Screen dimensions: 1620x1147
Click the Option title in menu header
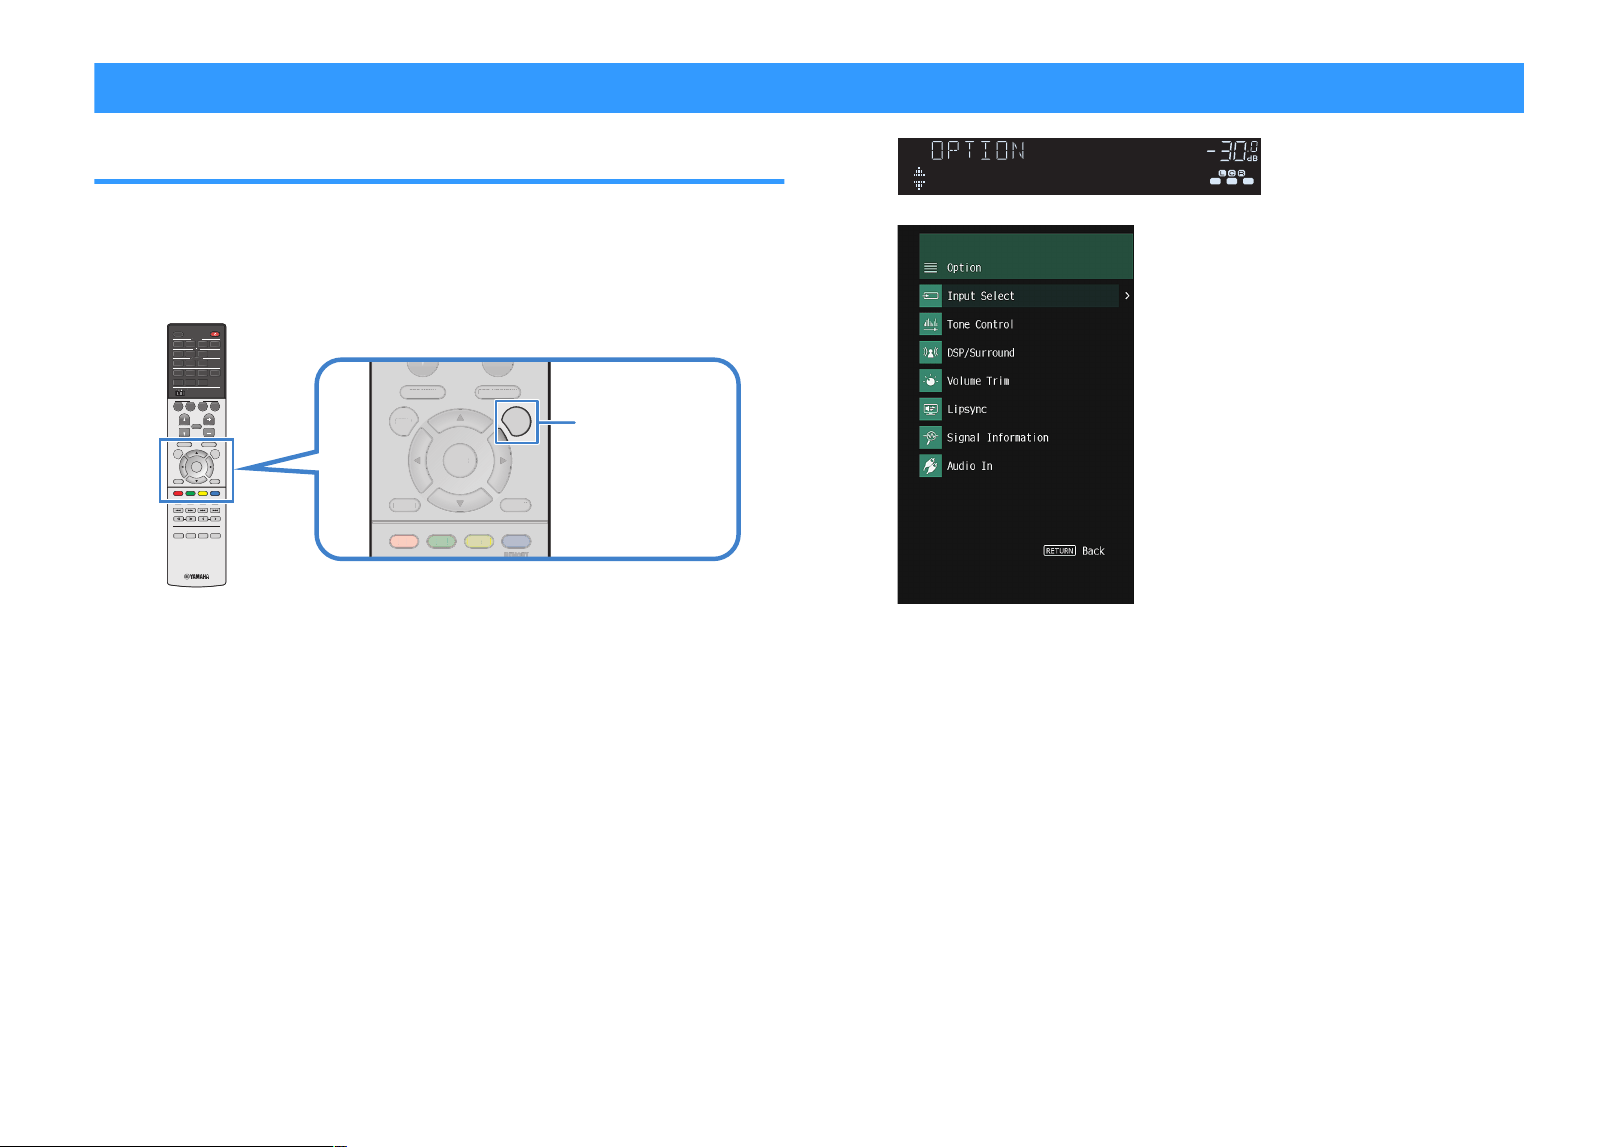964,268
